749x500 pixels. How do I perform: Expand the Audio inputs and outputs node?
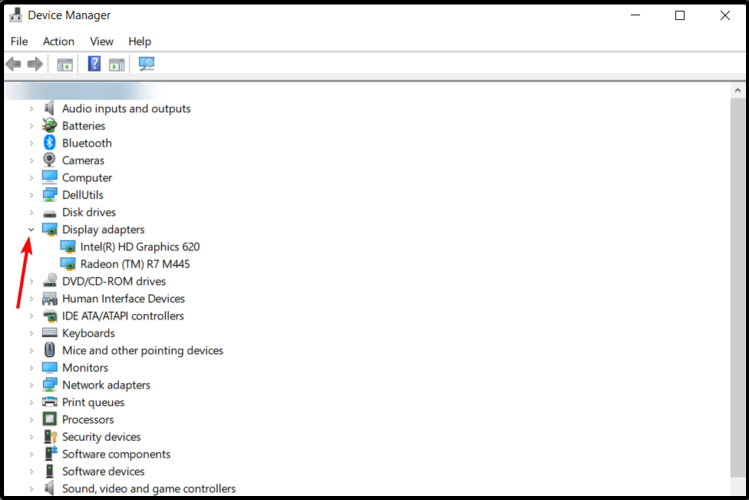tap(31, 109)
